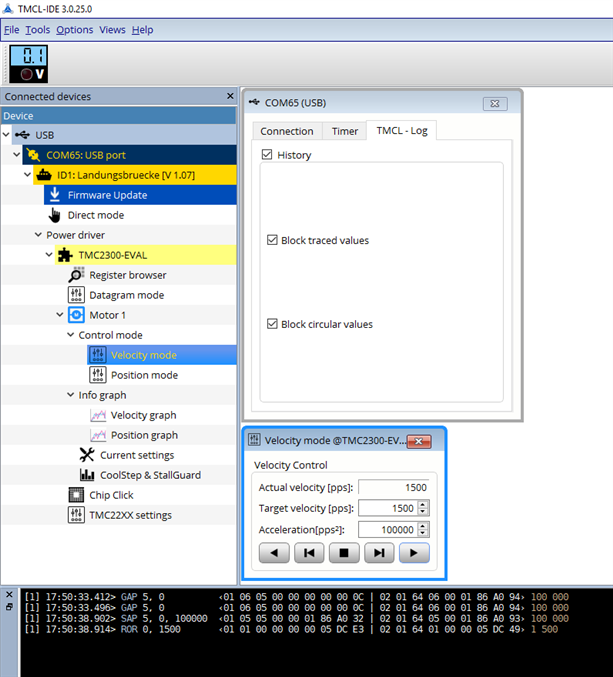
Task: Open CoolStep & StallGuard tree item
Action: (x=151, y=475)
